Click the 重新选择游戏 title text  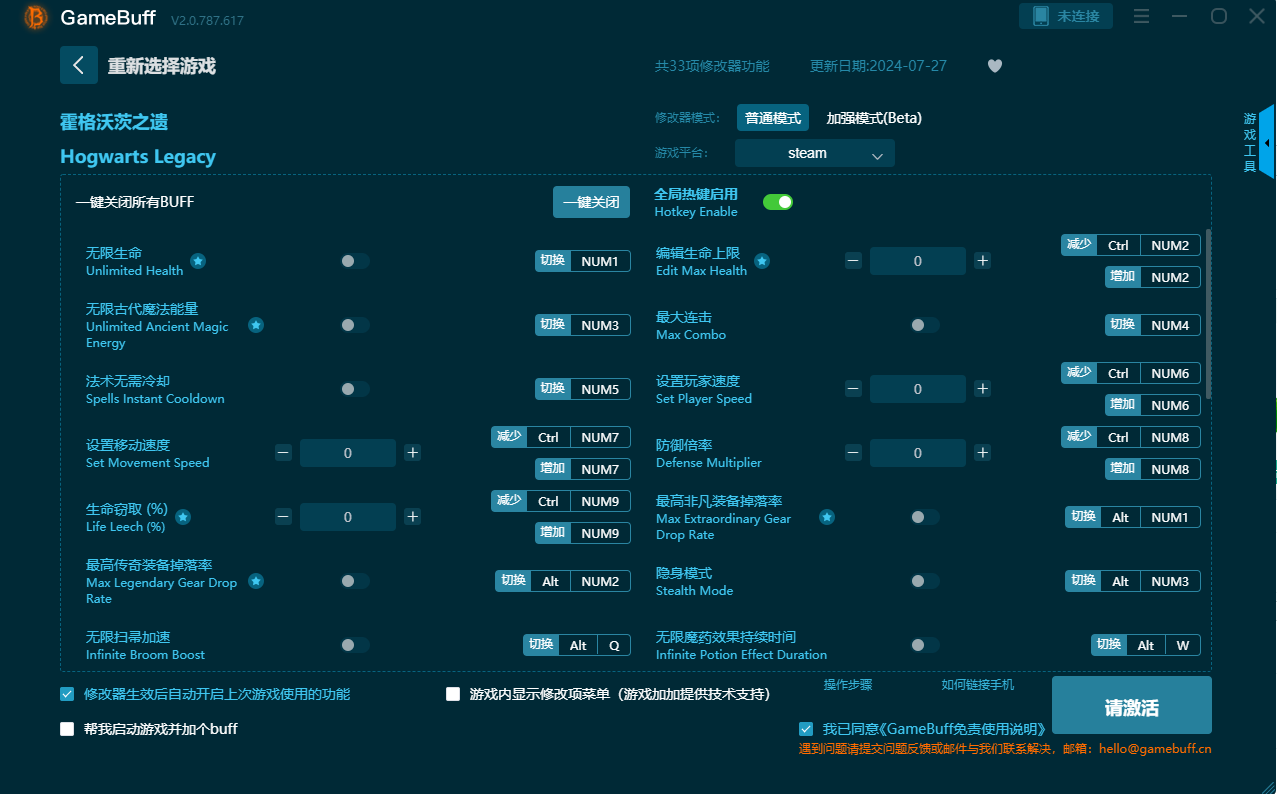(x=162, y=66)
